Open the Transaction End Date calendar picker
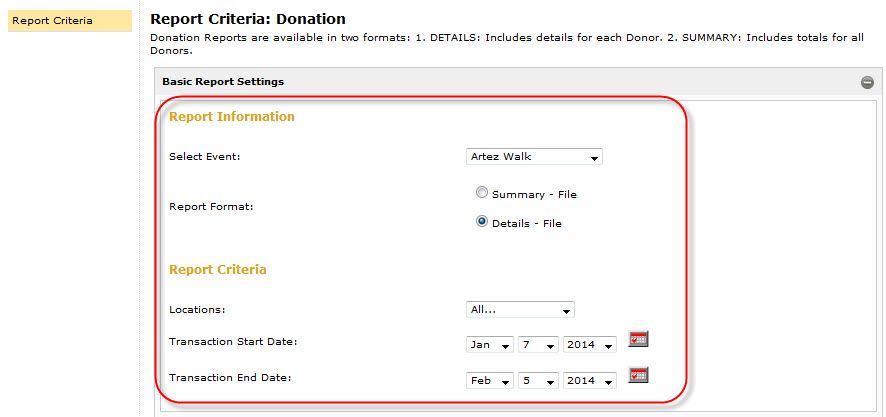The image size is (886, 417). [638, 376]
